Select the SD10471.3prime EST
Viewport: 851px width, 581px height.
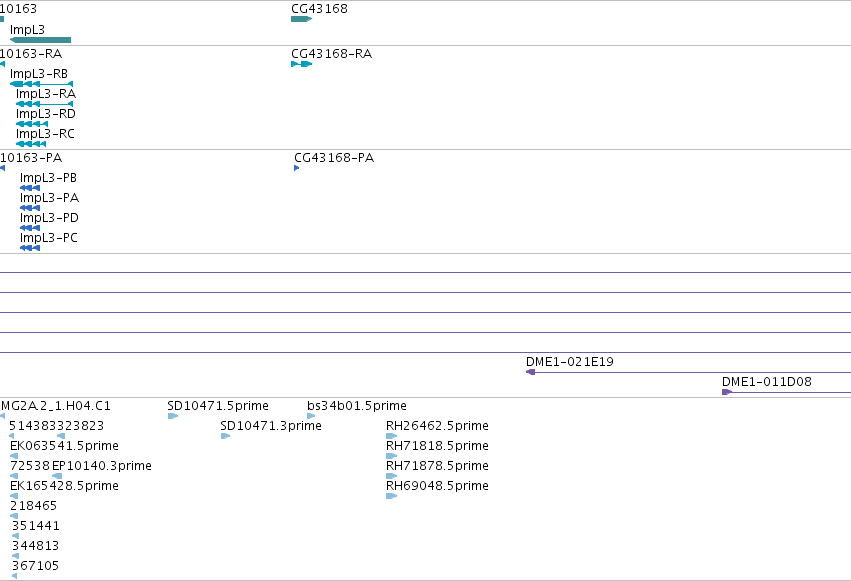[x=226, y=436]
